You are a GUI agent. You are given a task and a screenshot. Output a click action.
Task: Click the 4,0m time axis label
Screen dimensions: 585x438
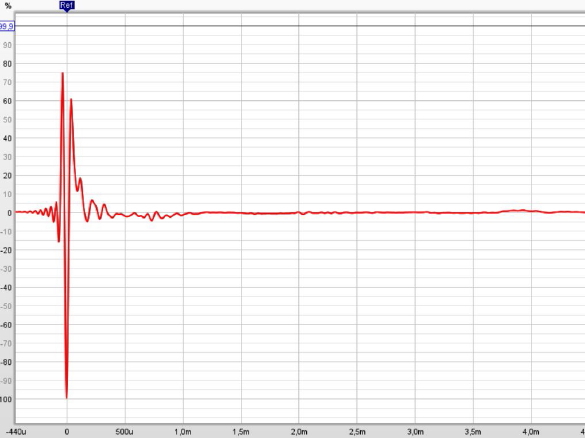click(x=531, y=432)
